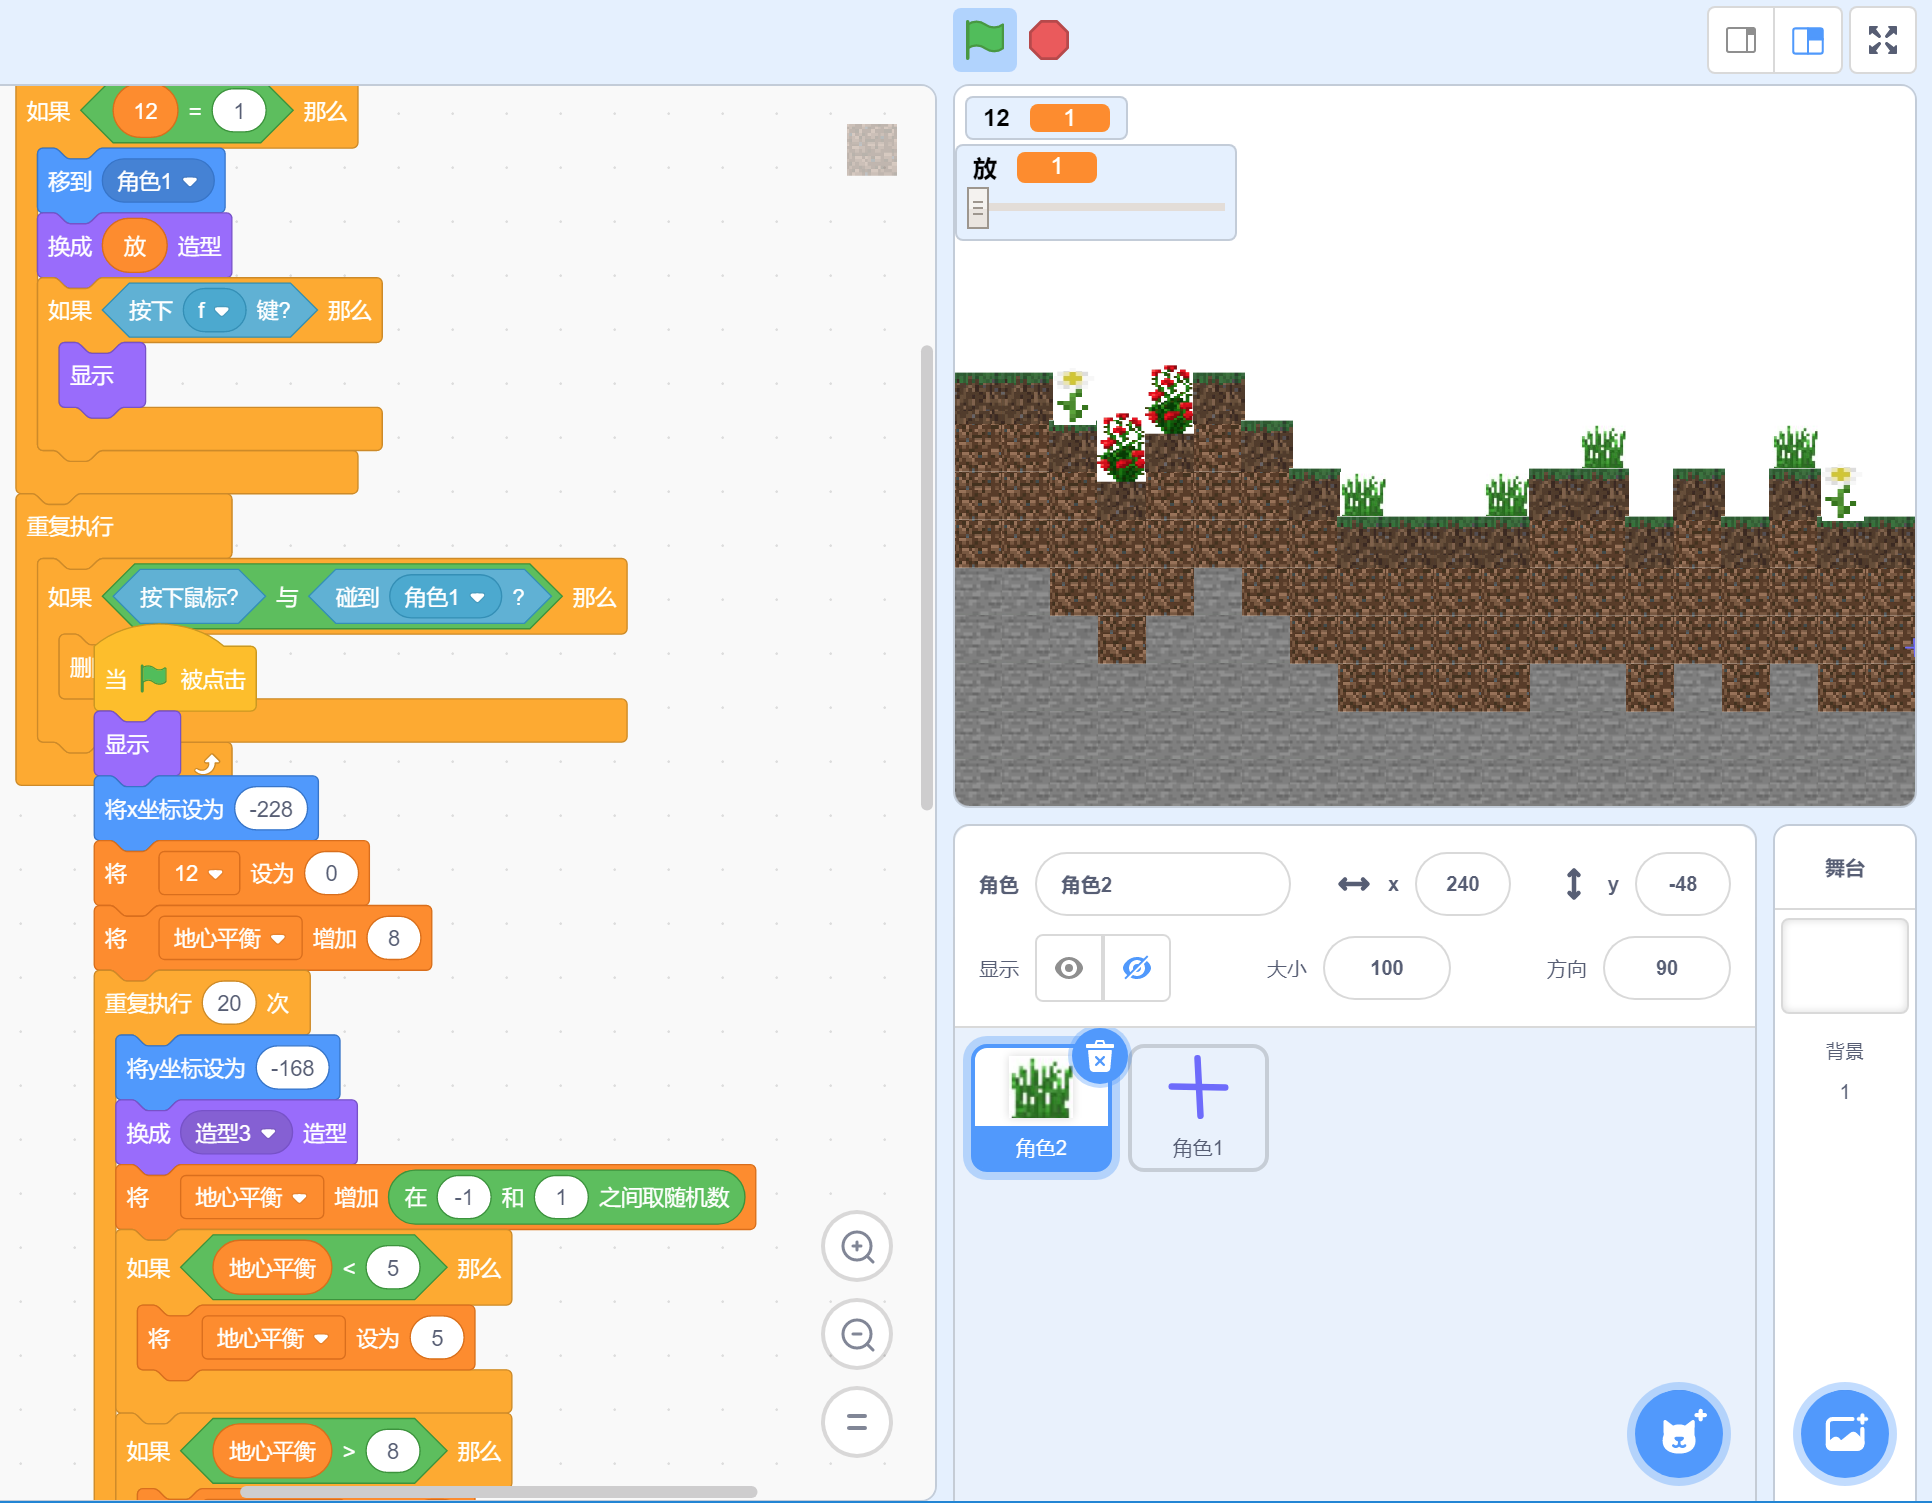Edit the 20 repeat count value
The height and width of the screenshot is (1508, 1932).
tap(229, 1004)
